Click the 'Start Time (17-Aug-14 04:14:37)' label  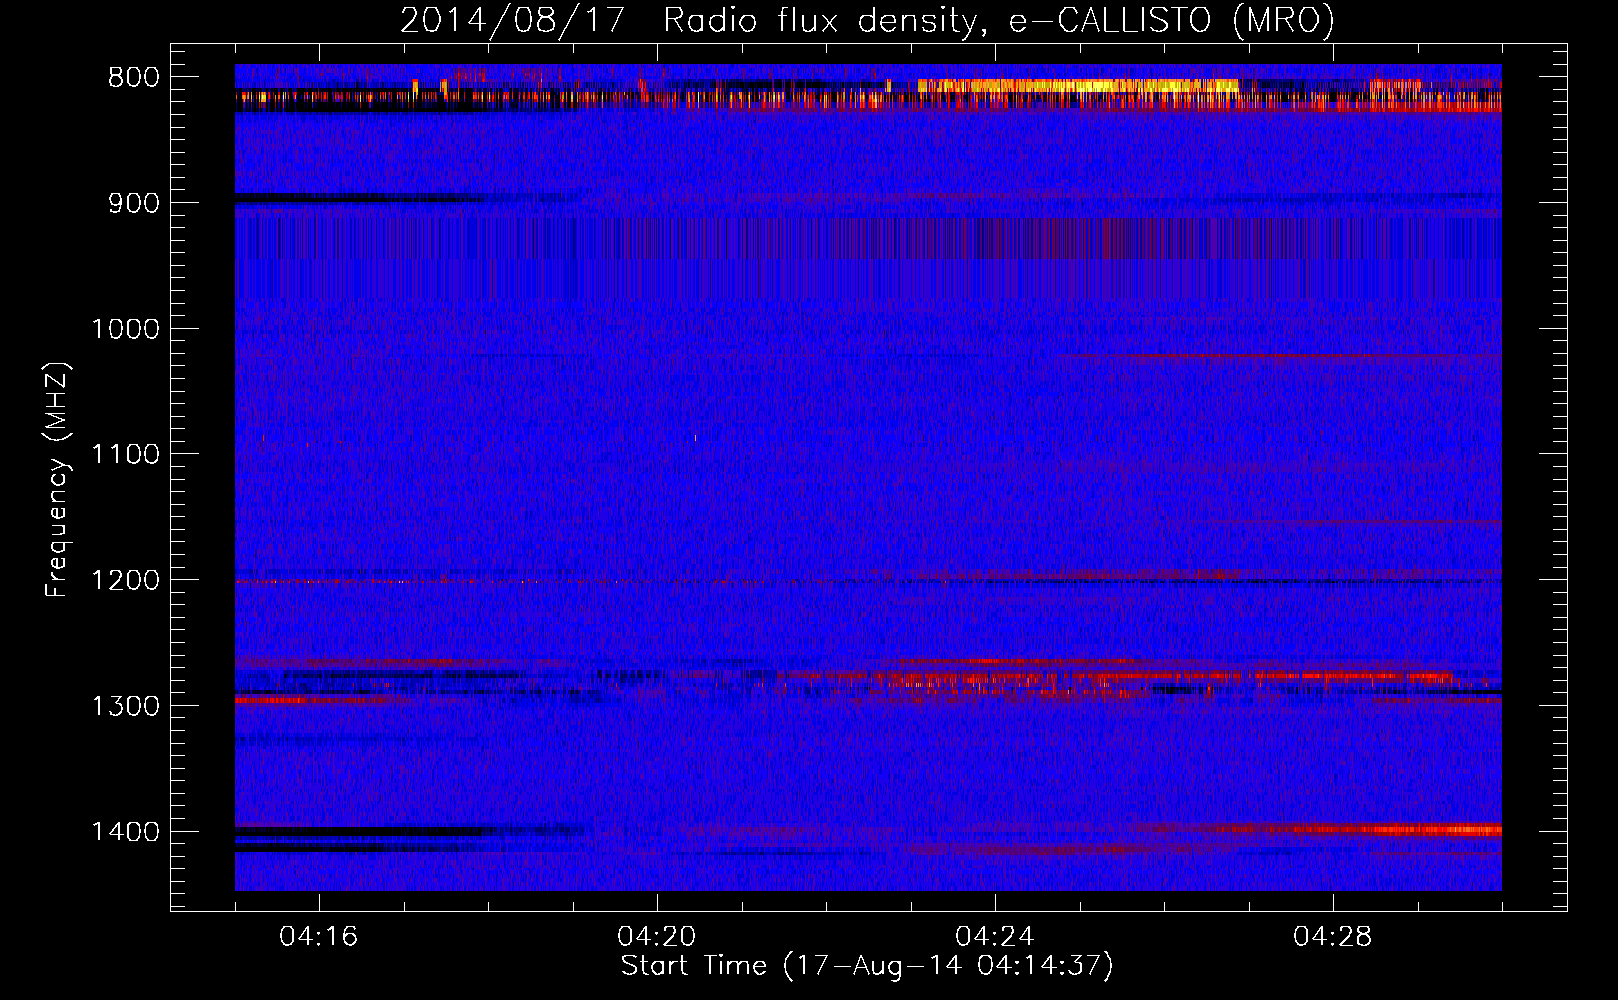867,966
